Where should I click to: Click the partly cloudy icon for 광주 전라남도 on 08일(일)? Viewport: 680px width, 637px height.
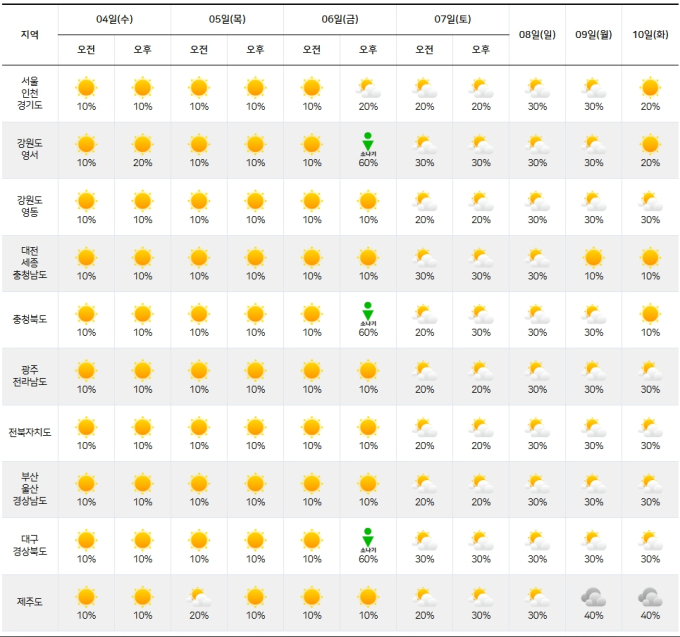coord(537,371)
